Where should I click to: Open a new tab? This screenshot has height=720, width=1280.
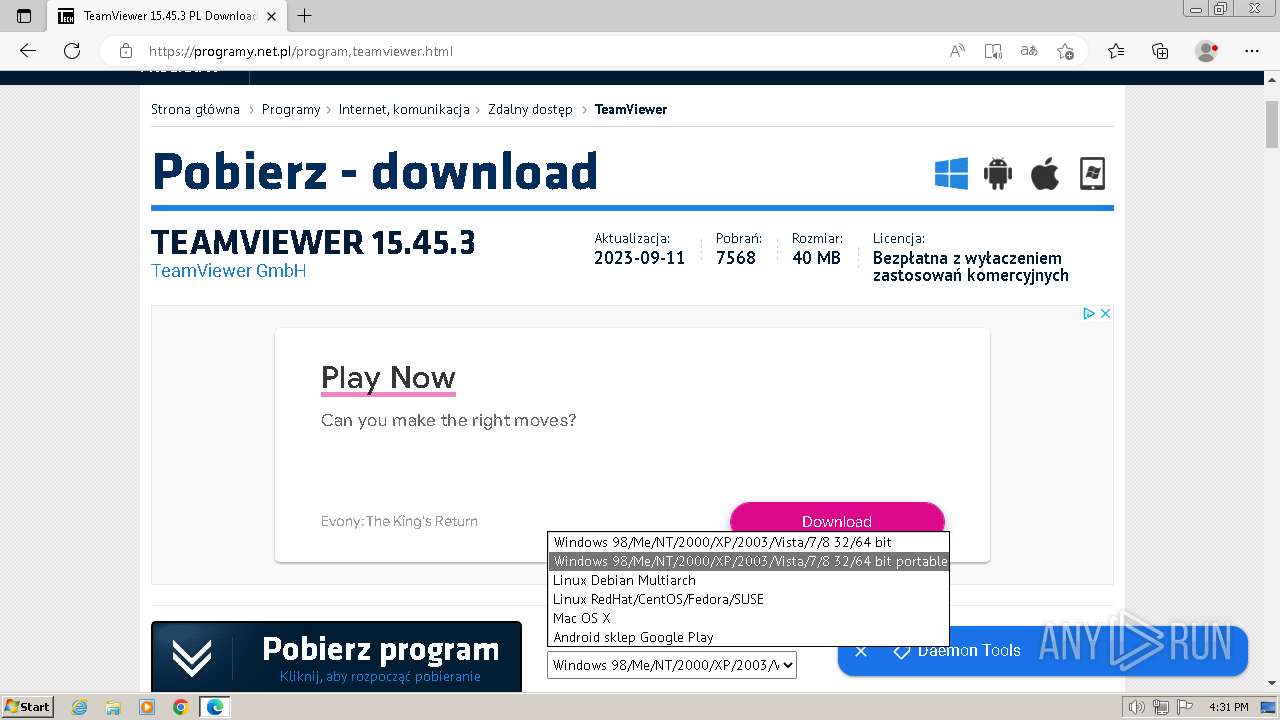pos(305,16)
